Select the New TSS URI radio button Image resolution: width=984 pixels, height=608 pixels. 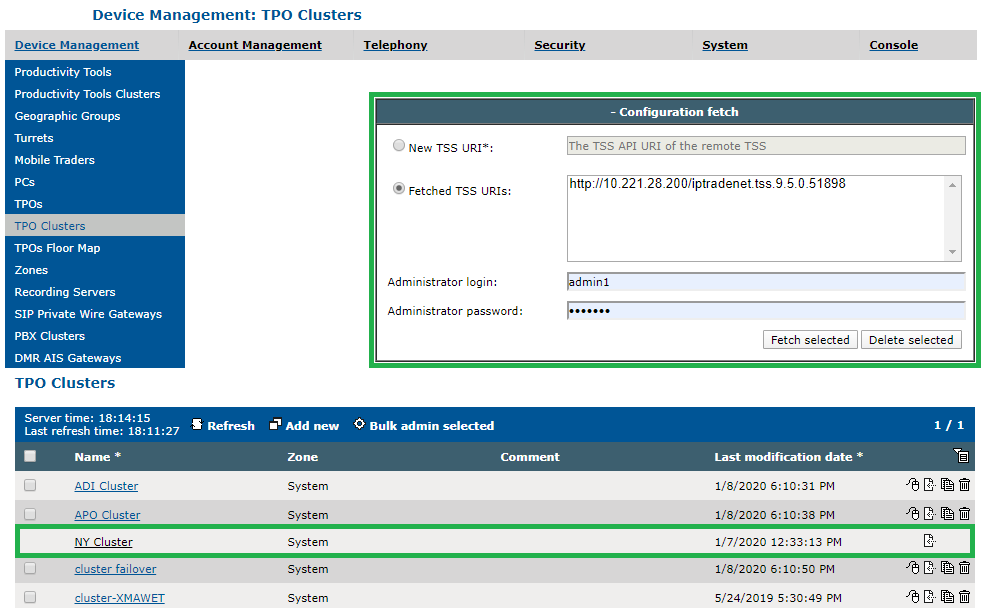click(x=398, y=146)
